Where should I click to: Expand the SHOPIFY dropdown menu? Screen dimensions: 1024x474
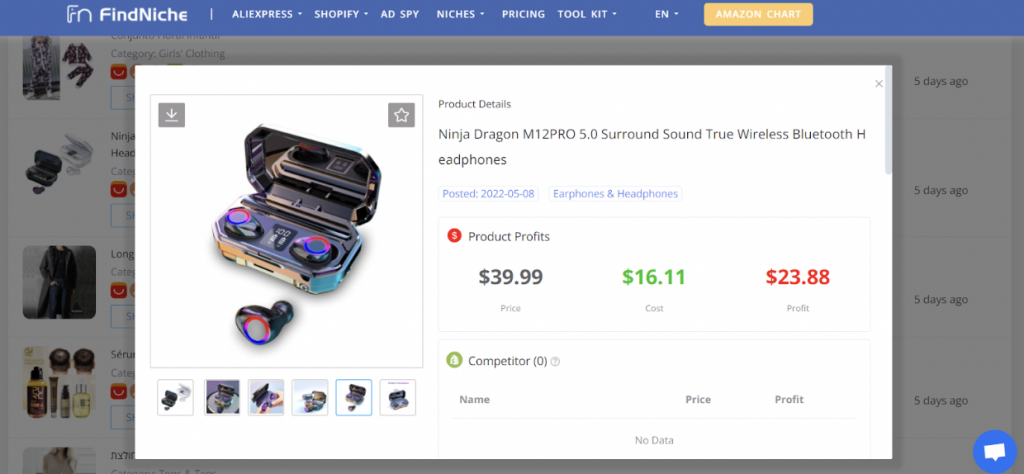tap(341, 14)
